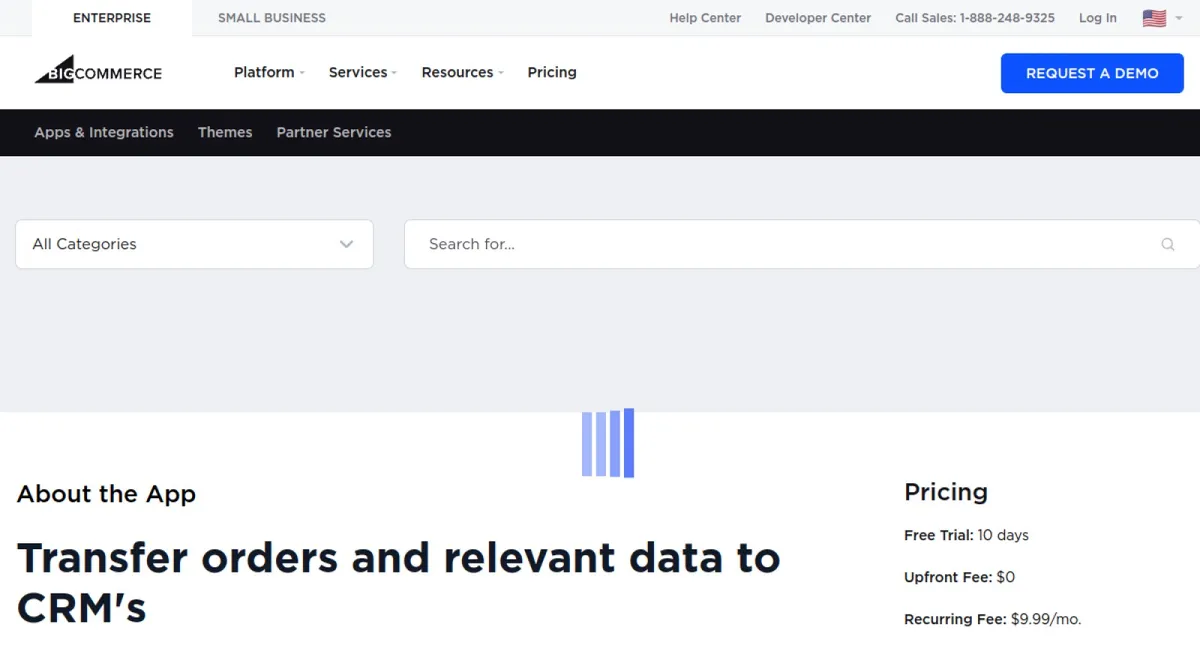Switch to the Enterprise tab

(x=112, y=18)
